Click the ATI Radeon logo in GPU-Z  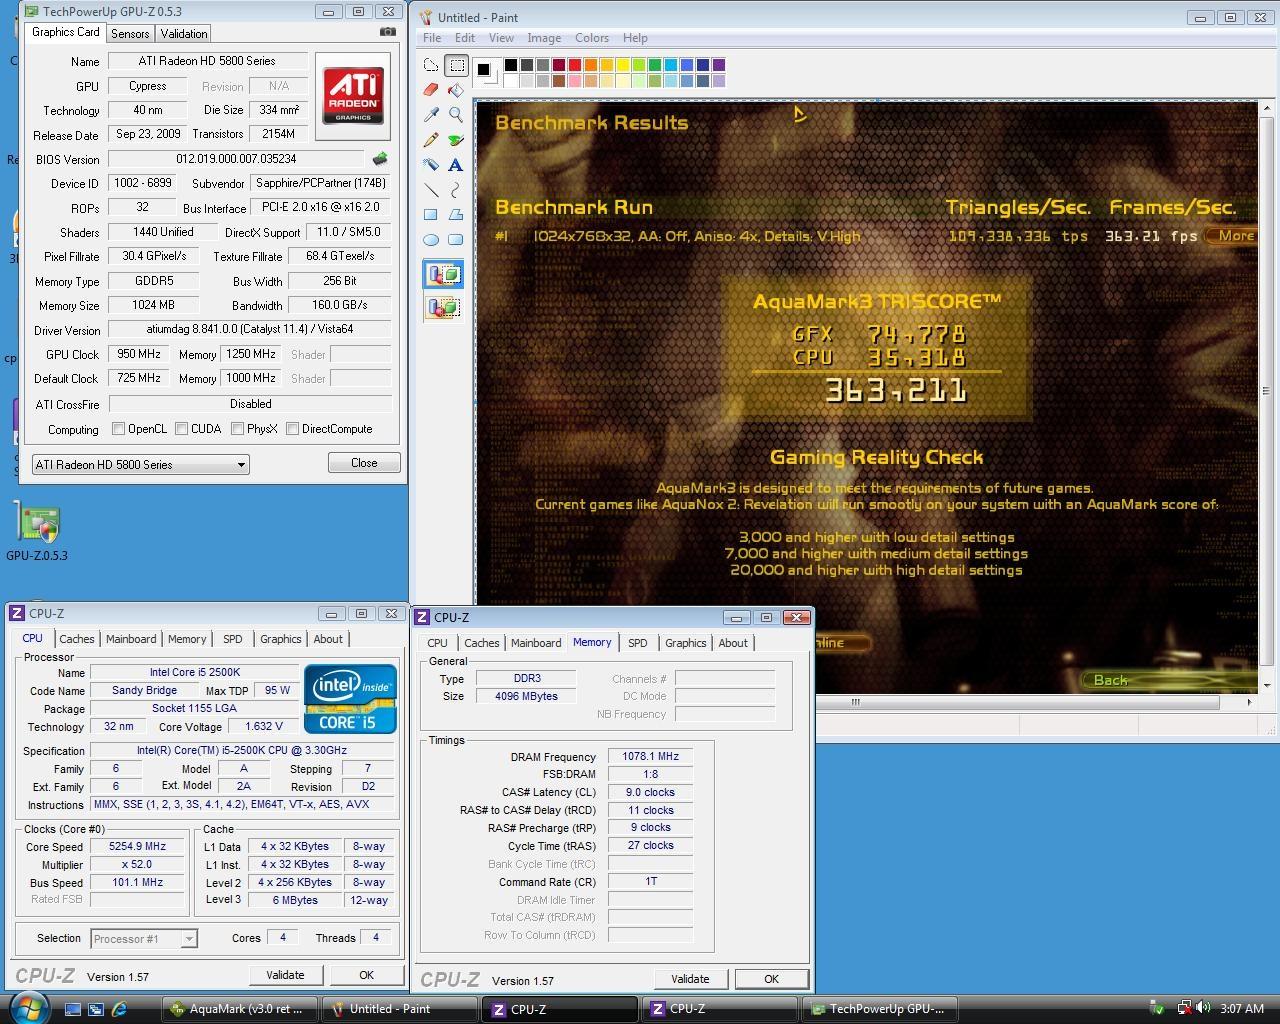[353, 97]
